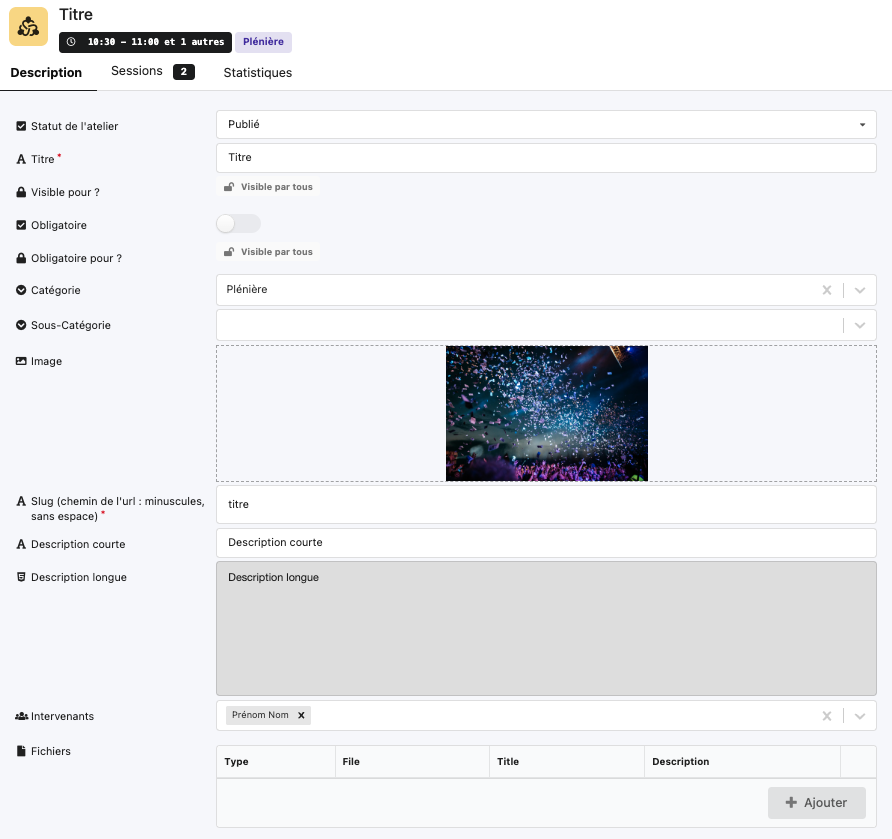Open Statut de l'atelier dropdown
The height and width of the screenshot is (839, 892).
click(546, 125)
